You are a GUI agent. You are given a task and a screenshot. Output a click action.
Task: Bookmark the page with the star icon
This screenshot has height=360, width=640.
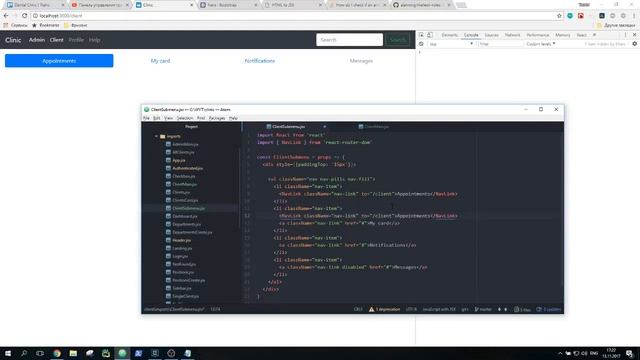(559, 16)
